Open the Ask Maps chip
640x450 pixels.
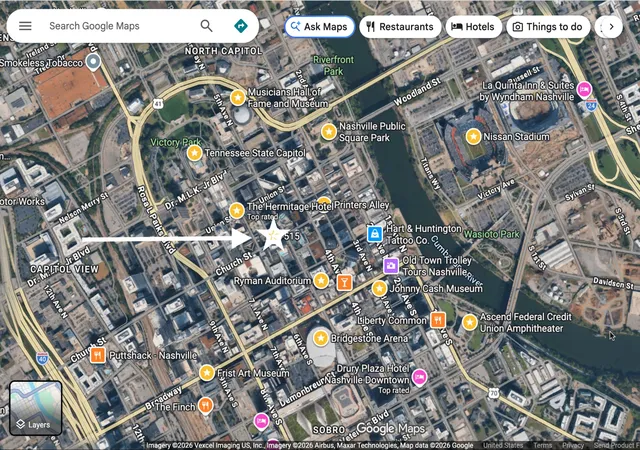click(x=320, y=27)
